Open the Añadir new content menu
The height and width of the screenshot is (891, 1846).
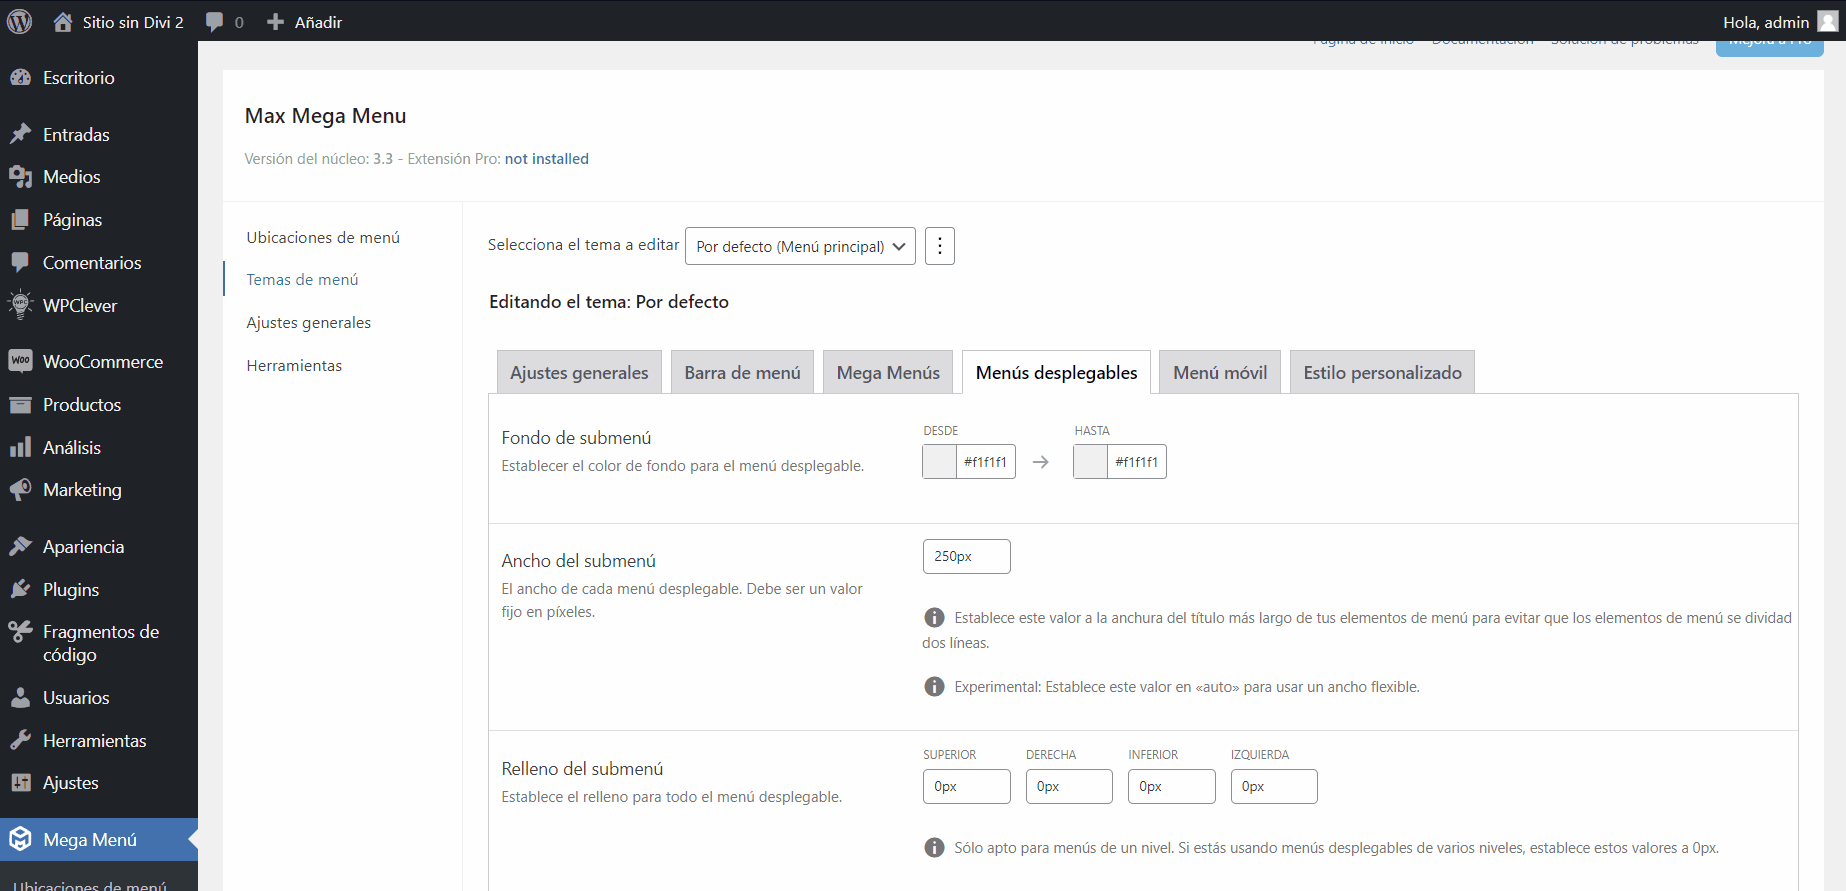305,22
